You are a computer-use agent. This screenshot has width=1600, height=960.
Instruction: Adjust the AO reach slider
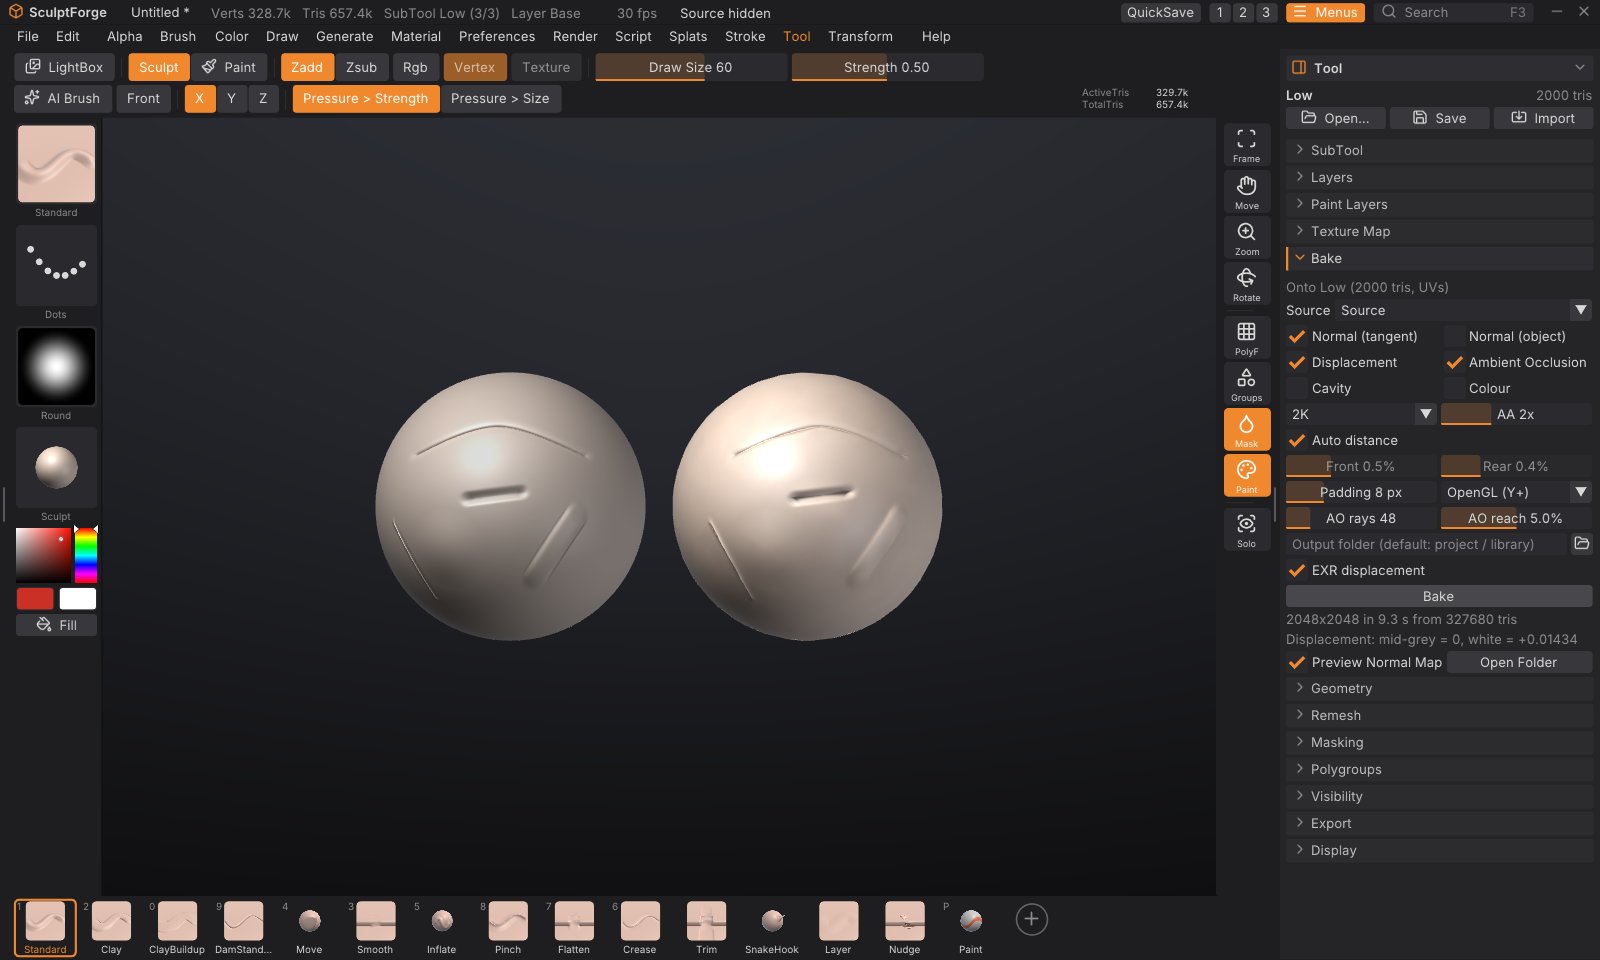[x=1516, y=518]
